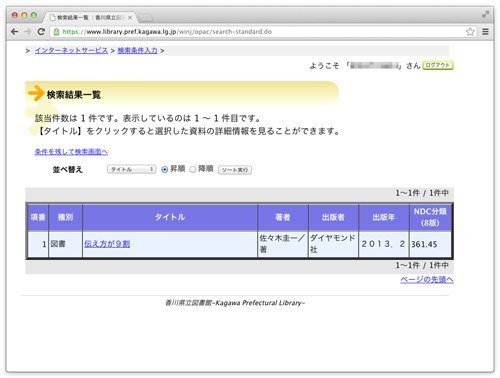
Task: Click the 361.45 NDC classification cell
Action: pos(430,244)
